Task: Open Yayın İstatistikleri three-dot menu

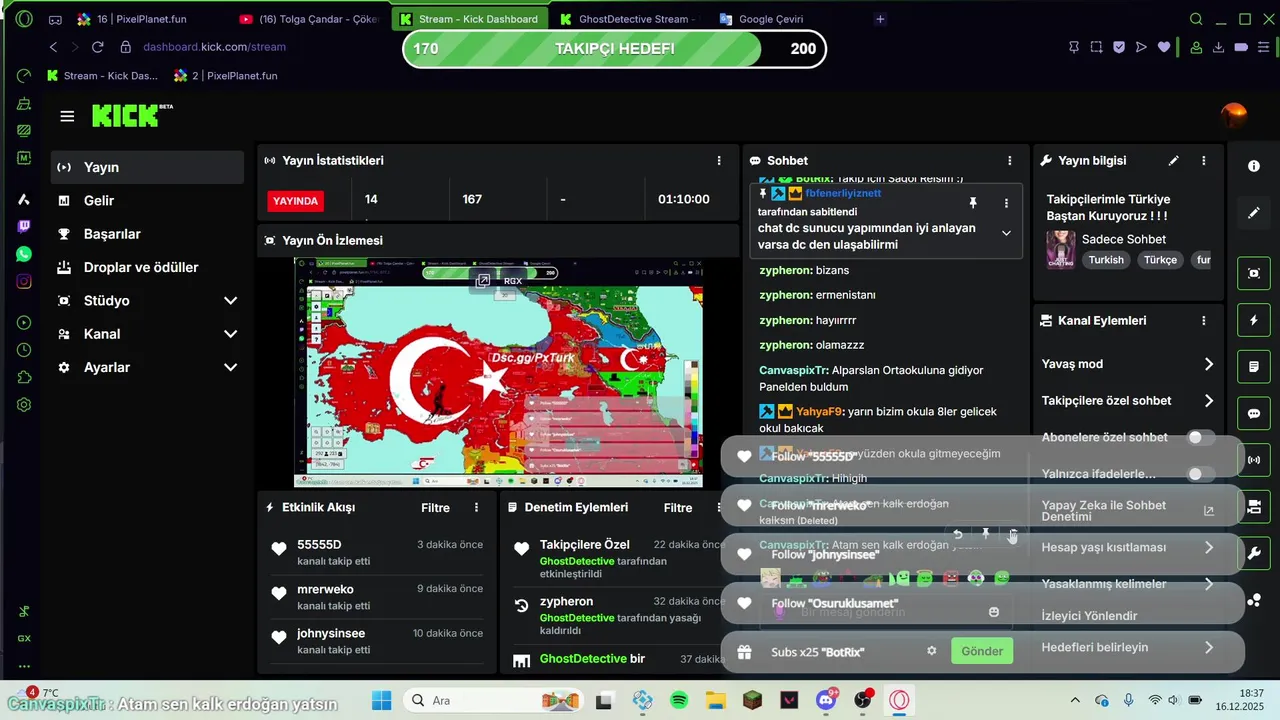Action: coord(719,160)
